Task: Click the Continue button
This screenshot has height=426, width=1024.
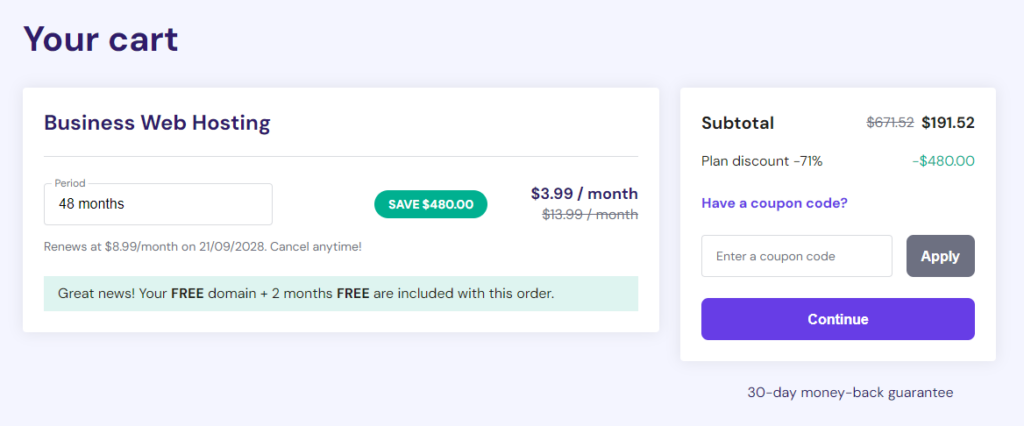Action: (838, 319)
